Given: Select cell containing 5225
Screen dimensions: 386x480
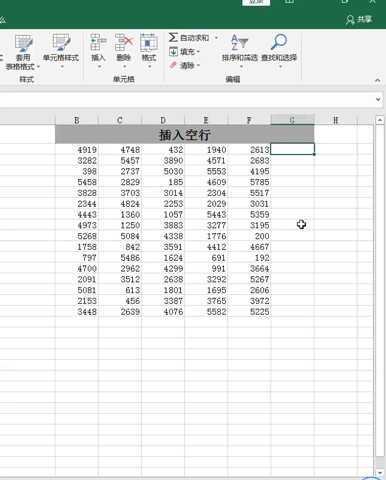Looking at the screenshot, I should tap(249, 312).
